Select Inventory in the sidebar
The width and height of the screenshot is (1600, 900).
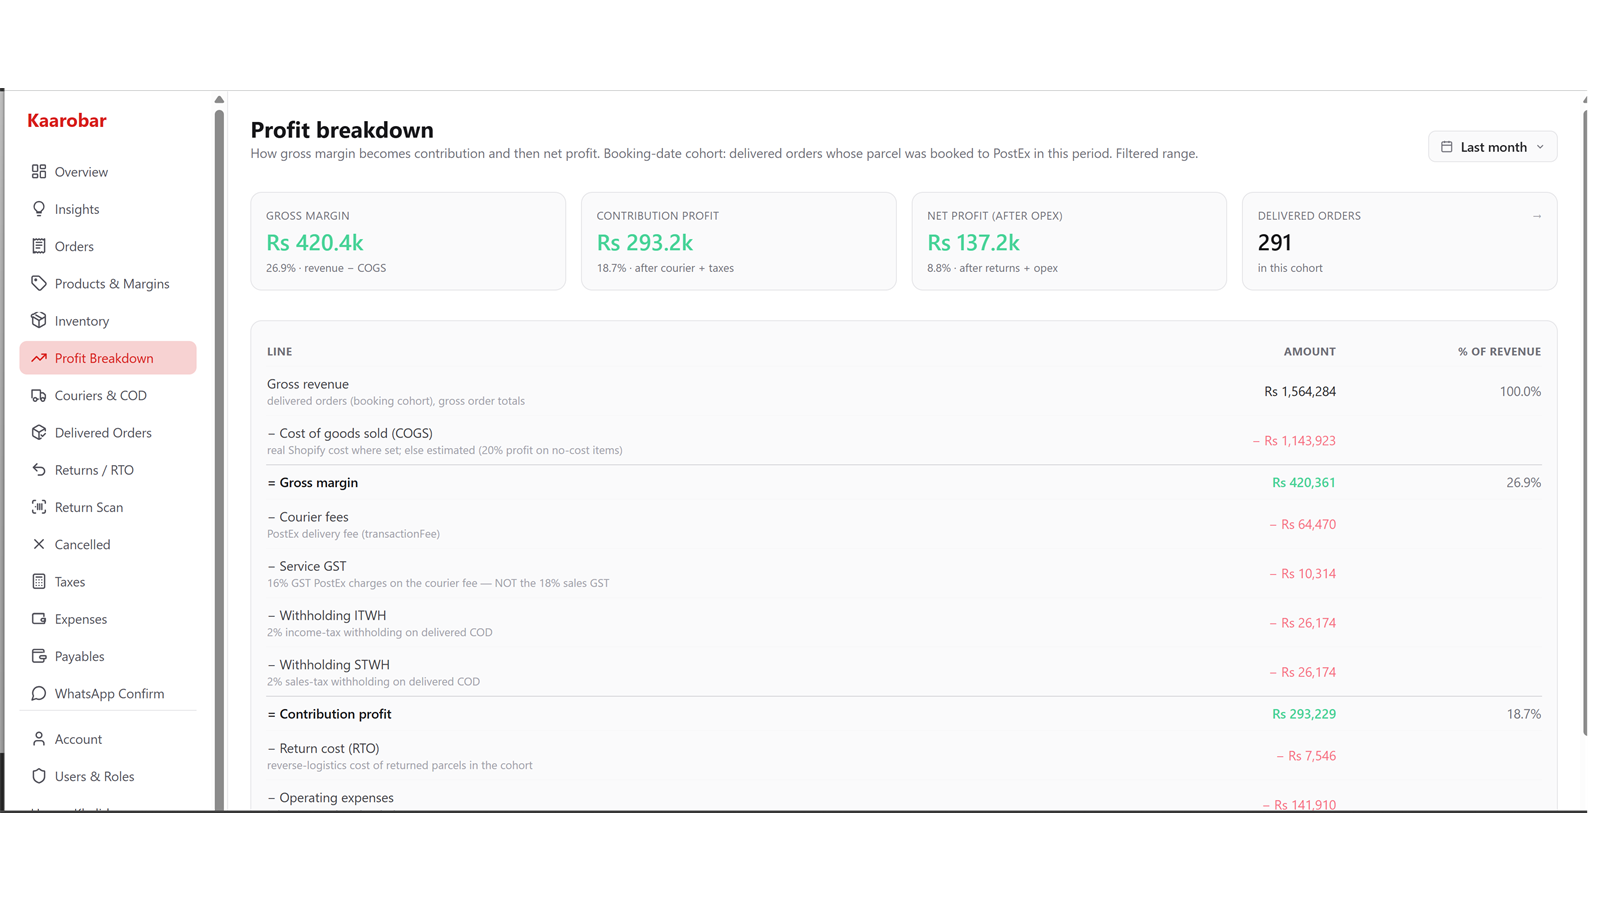tap(108, 320)
